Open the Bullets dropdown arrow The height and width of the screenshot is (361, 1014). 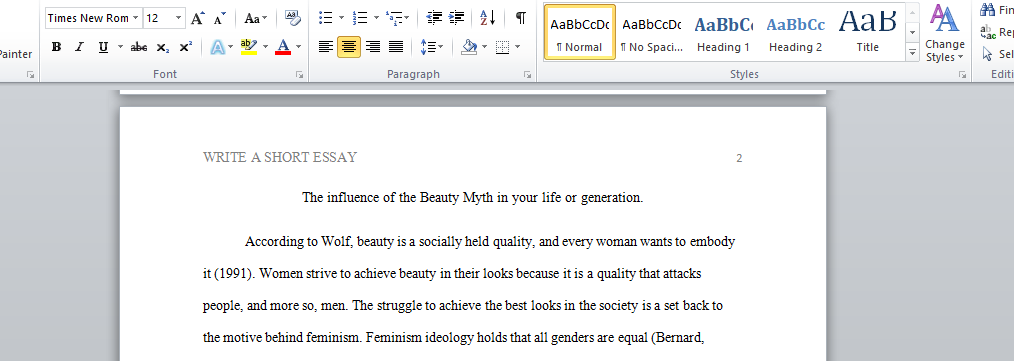coord(341,18)
